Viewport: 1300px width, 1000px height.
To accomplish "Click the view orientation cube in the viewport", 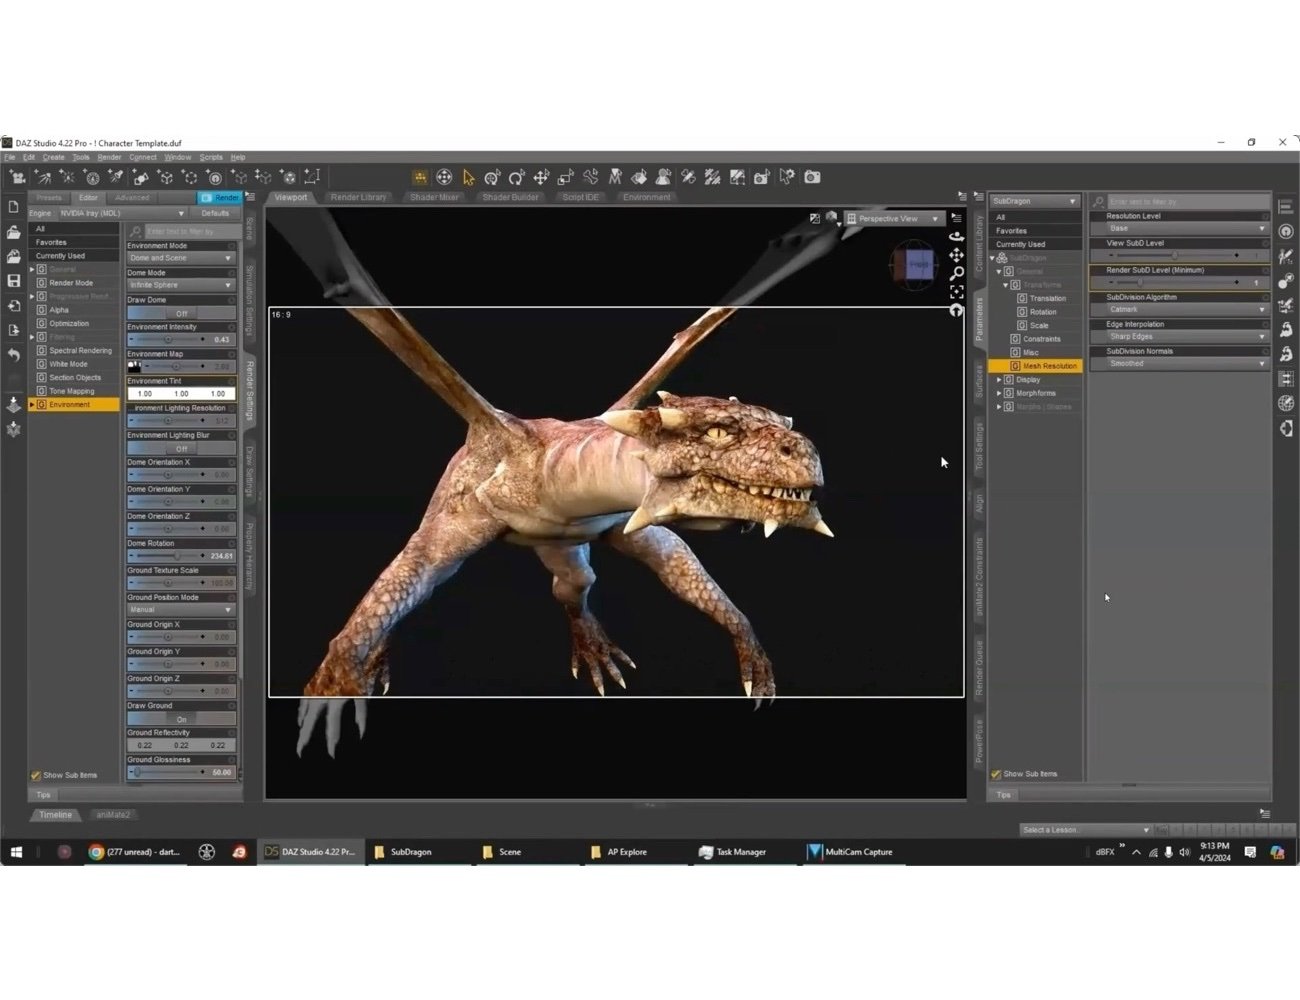I will 913,264.
